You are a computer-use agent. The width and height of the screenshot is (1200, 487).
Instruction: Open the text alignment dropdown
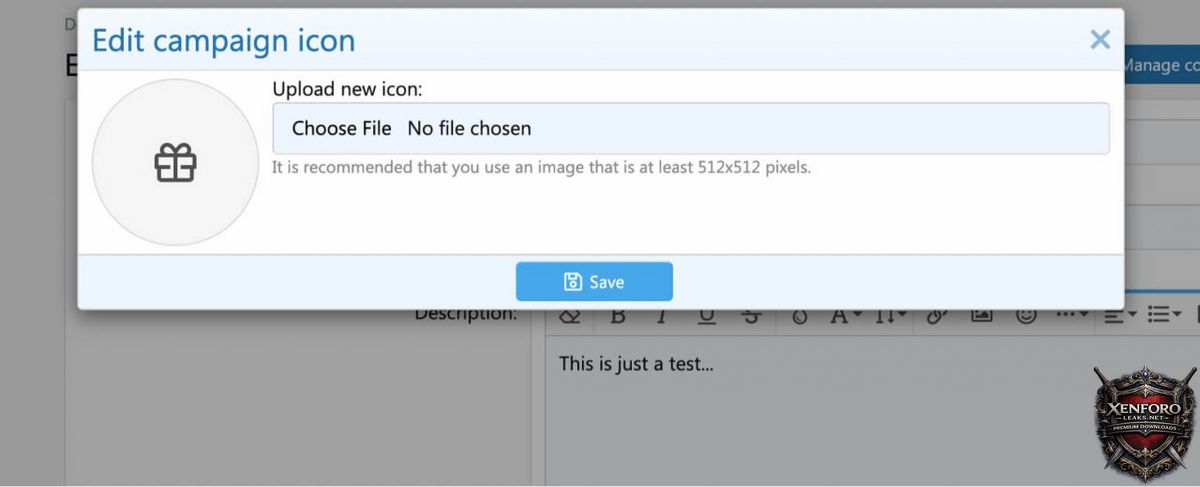[x=1121, y=316]
